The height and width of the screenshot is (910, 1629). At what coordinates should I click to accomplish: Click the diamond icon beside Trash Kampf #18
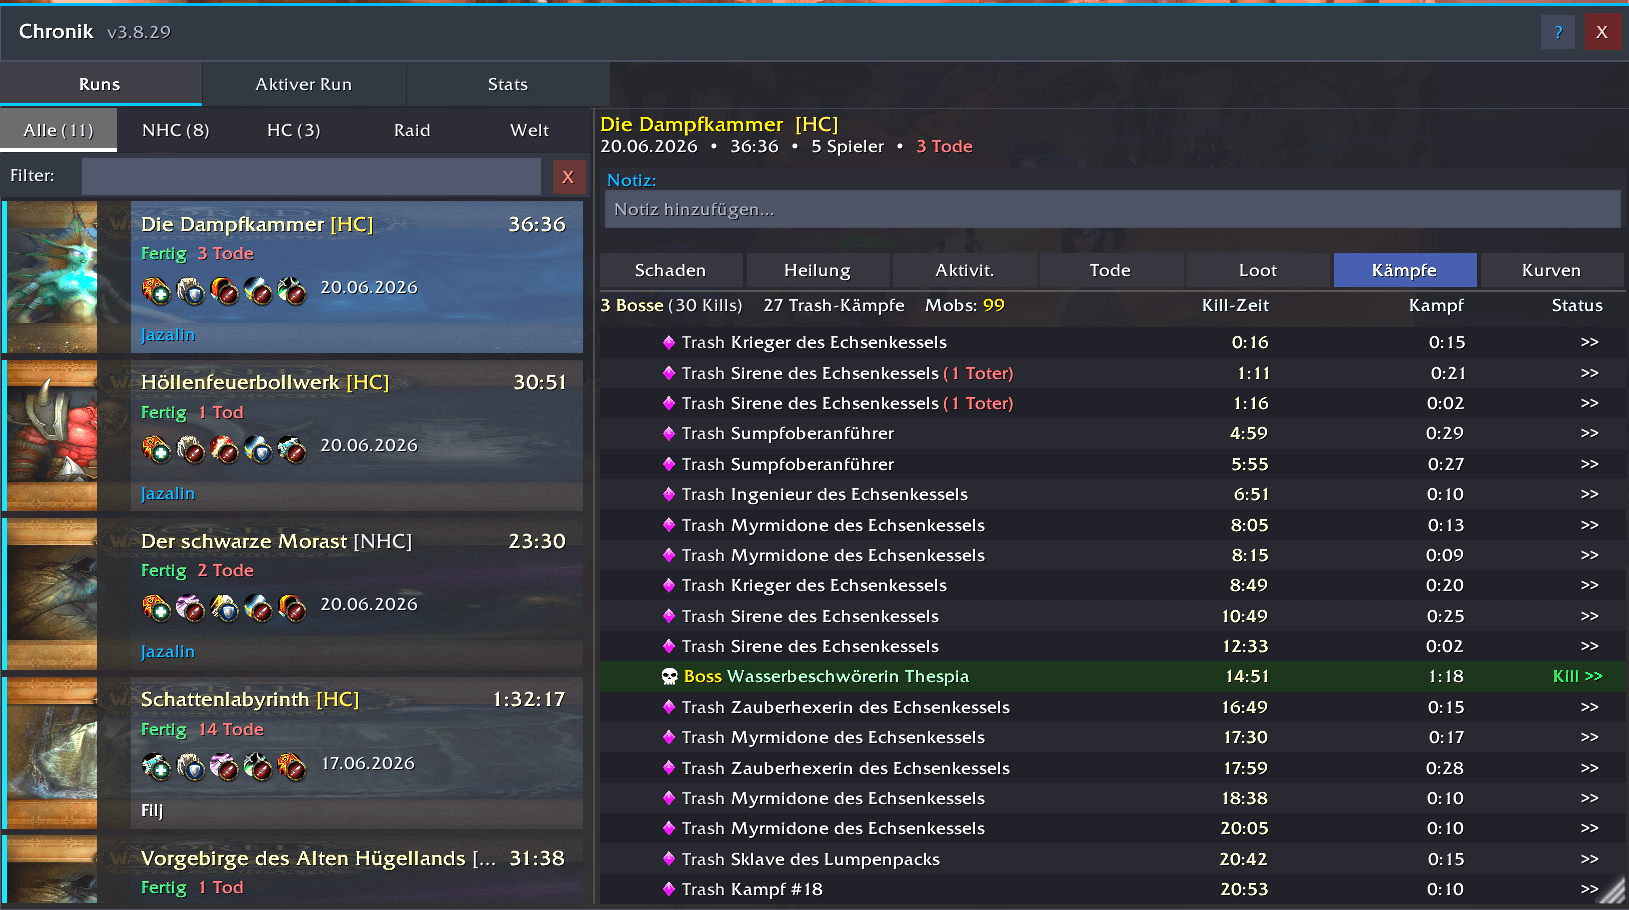click(x=669, y=889)
